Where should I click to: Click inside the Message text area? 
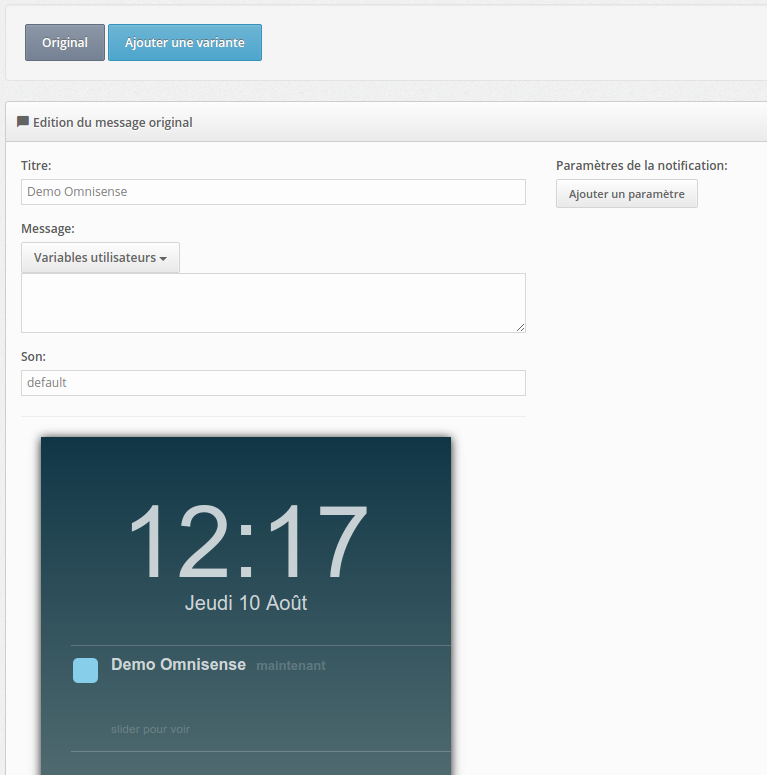coord(273,302)
